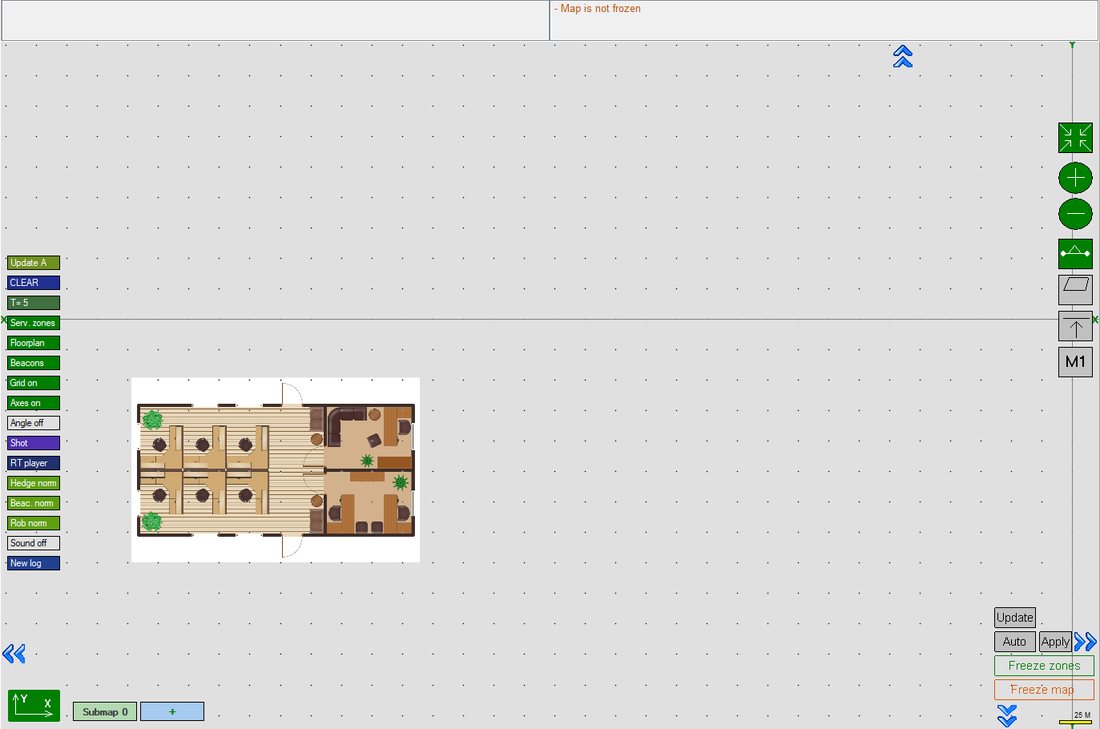Click the green XY axes icon
Screen dimensions: 1100x729
click(34, 705)
